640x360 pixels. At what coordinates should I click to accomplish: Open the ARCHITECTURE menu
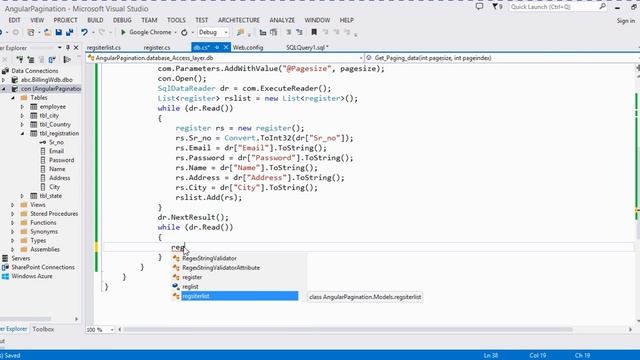(239, 20)
